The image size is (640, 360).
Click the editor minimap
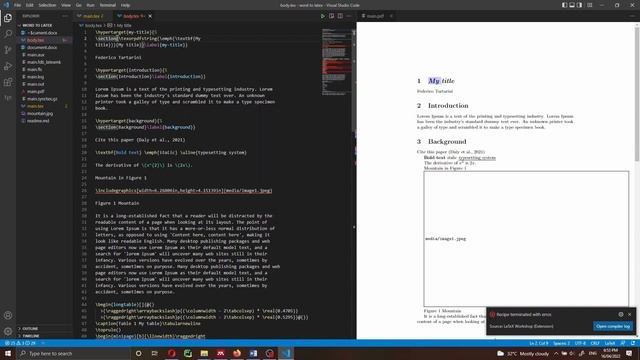tap(336, 61)
